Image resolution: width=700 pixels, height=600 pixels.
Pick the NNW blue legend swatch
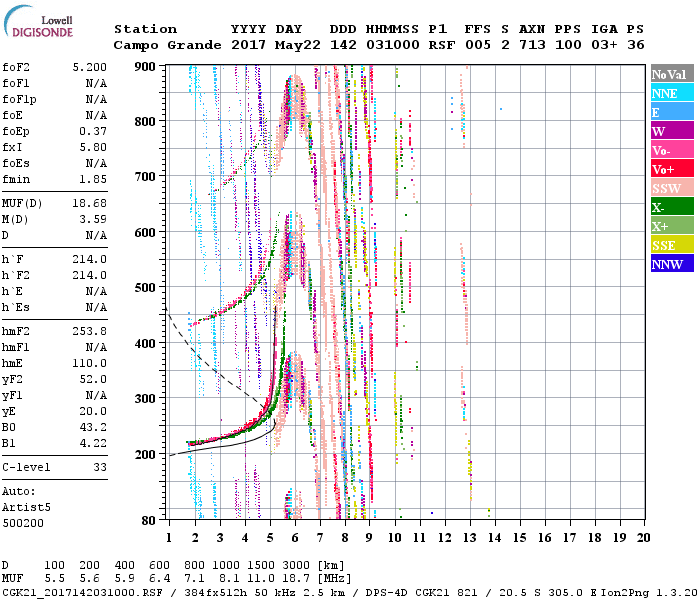(671, 264)
